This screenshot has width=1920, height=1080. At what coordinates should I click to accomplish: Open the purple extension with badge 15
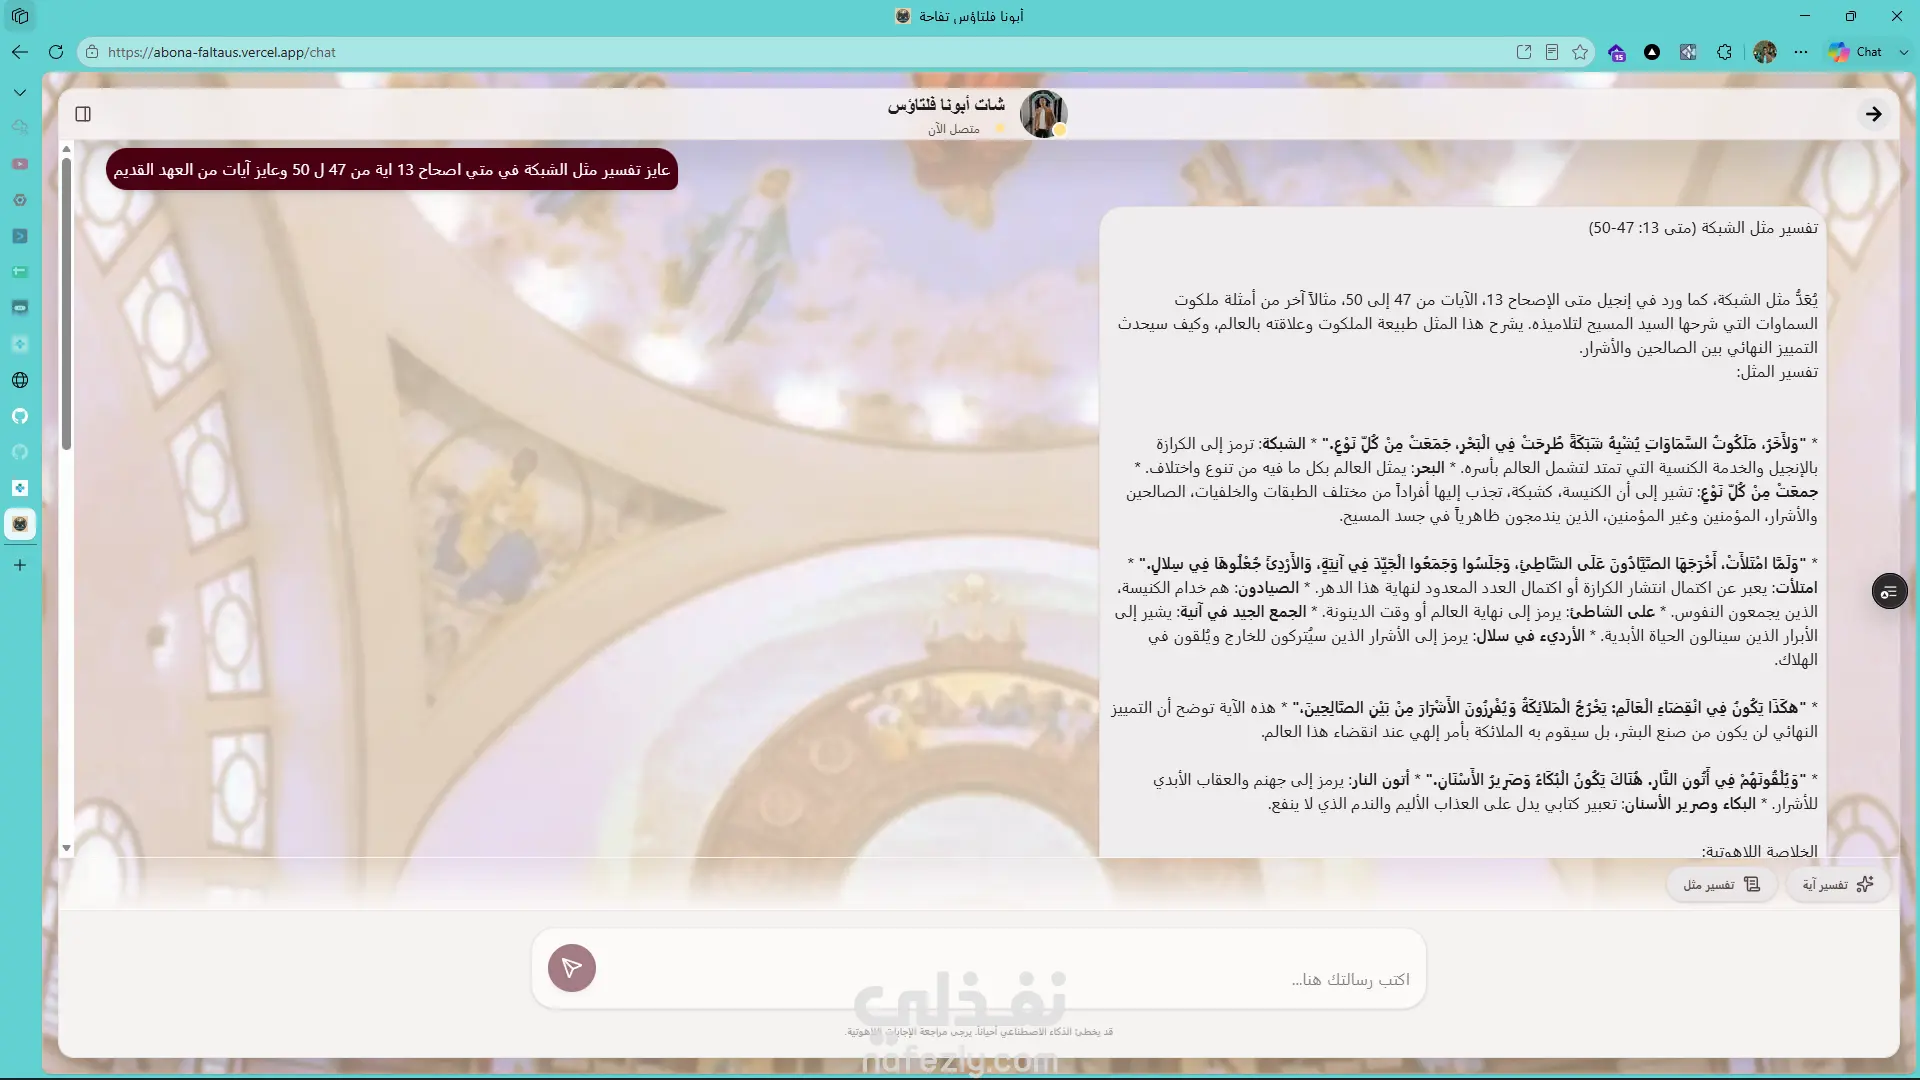tap(1617, 52)
